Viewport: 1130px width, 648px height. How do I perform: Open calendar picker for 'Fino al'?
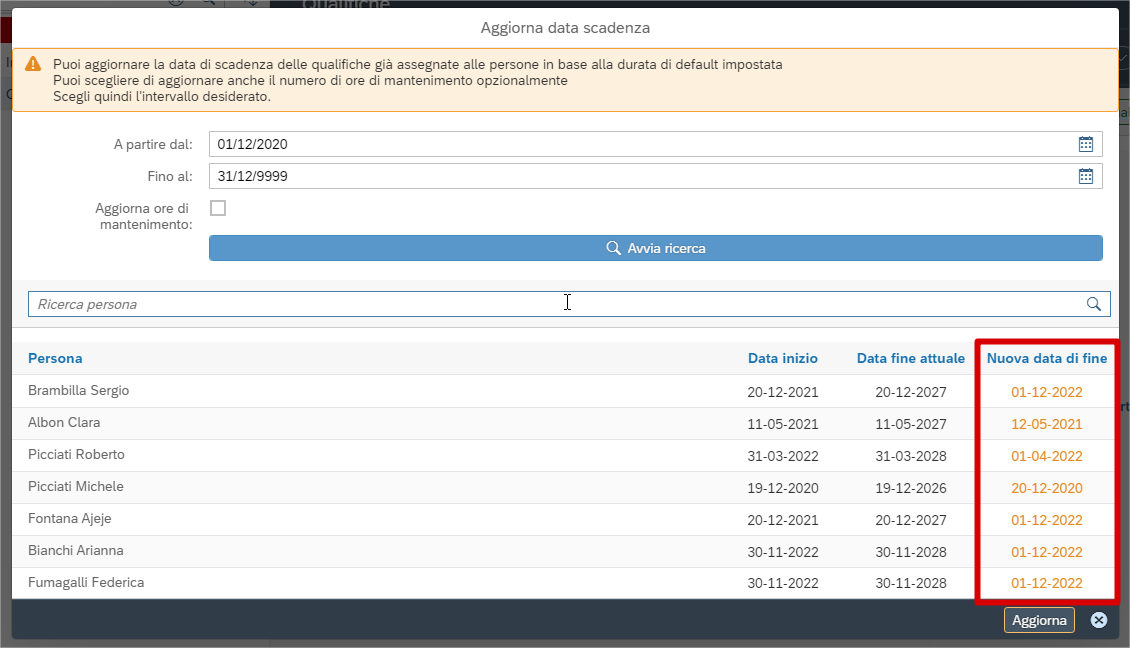pyautogui.click(x=1086, y=176)
